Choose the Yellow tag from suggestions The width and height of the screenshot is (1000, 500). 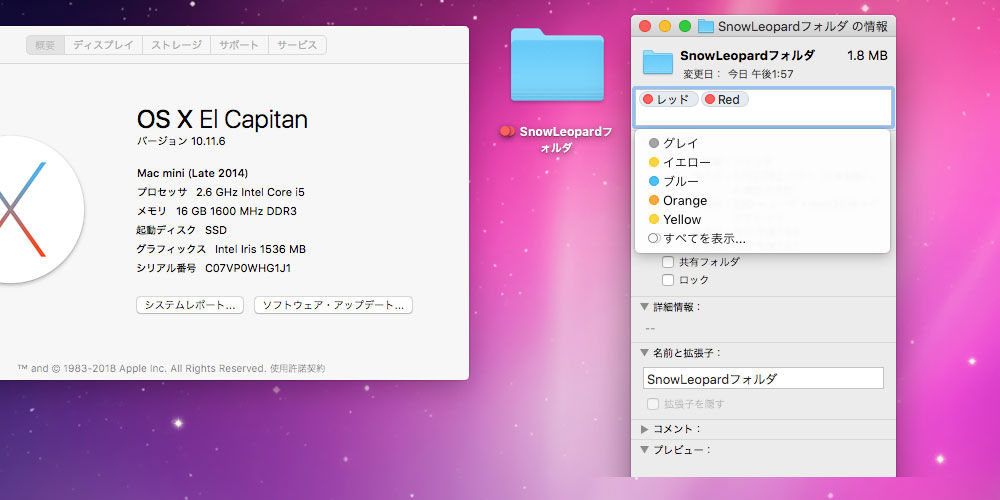[x=762, y=219]
